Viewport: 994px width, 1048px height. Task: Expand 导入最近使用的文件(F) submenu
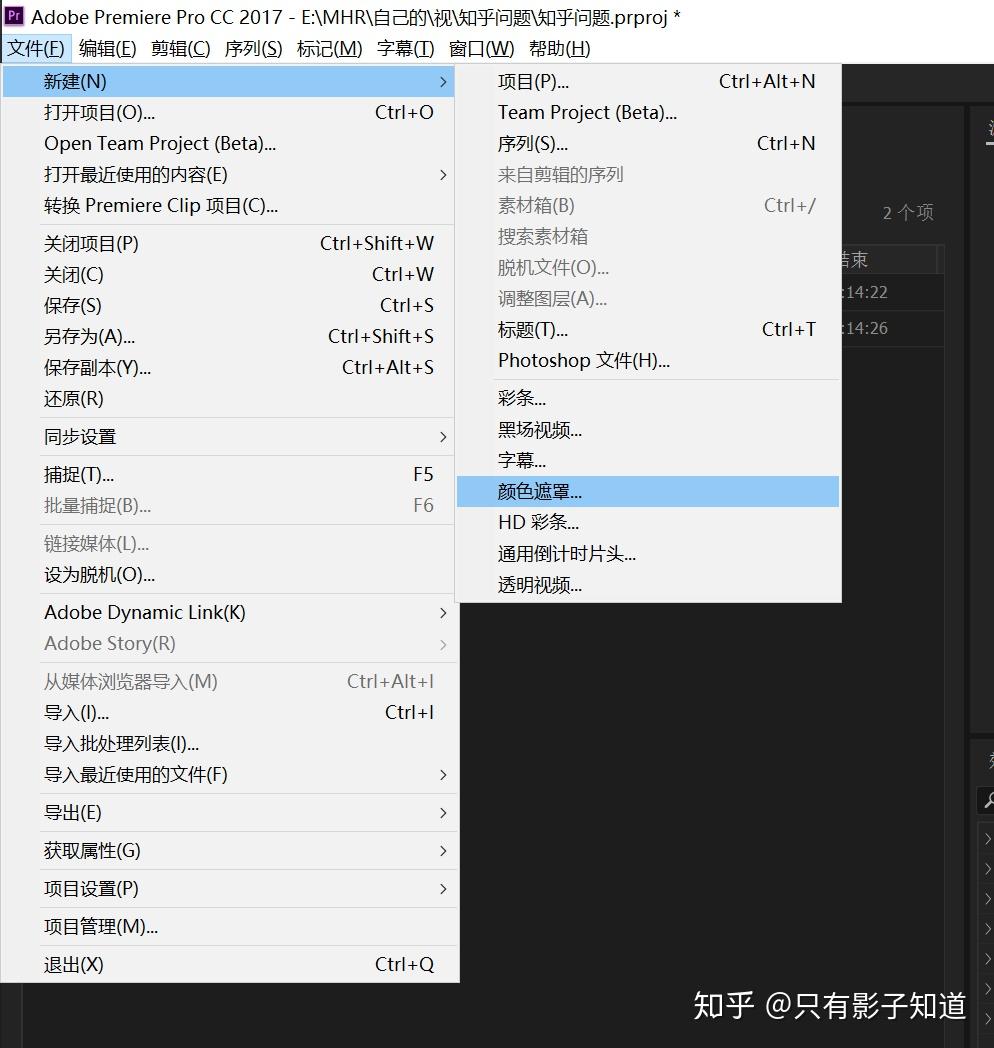coord(443,775)
